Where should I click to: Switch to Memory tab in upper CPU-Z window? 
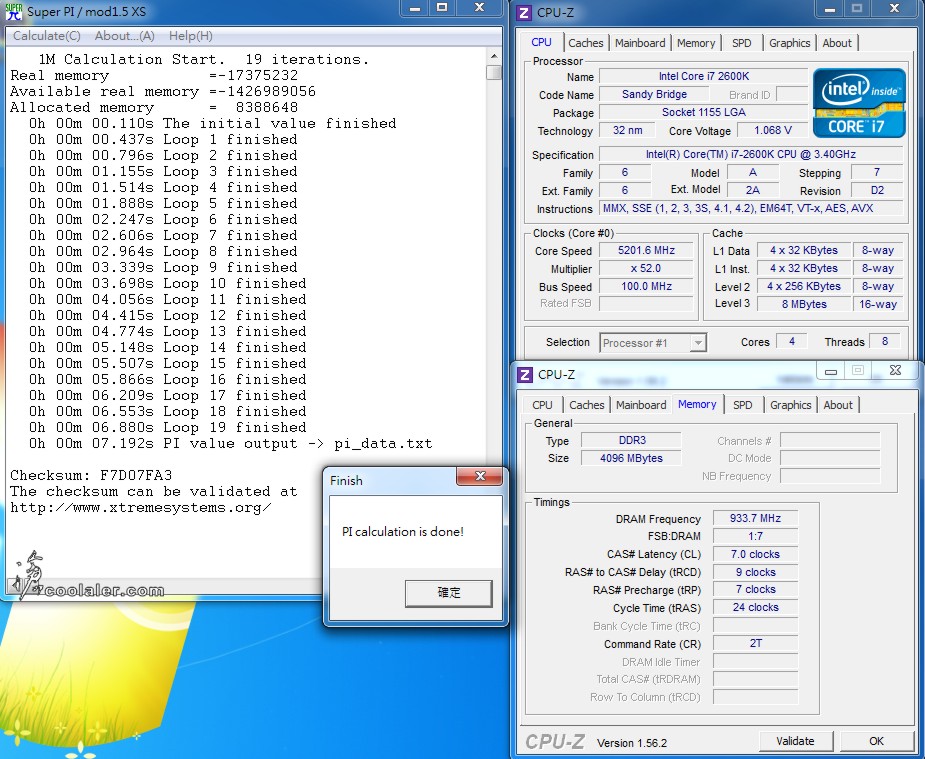click(696, 43)
